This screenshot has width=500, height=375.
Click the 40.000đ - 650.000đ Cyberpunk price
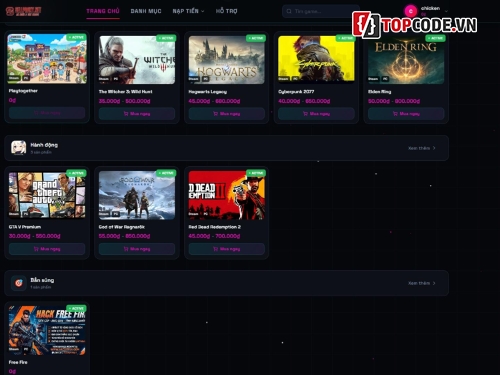click(x=304, y=101)
